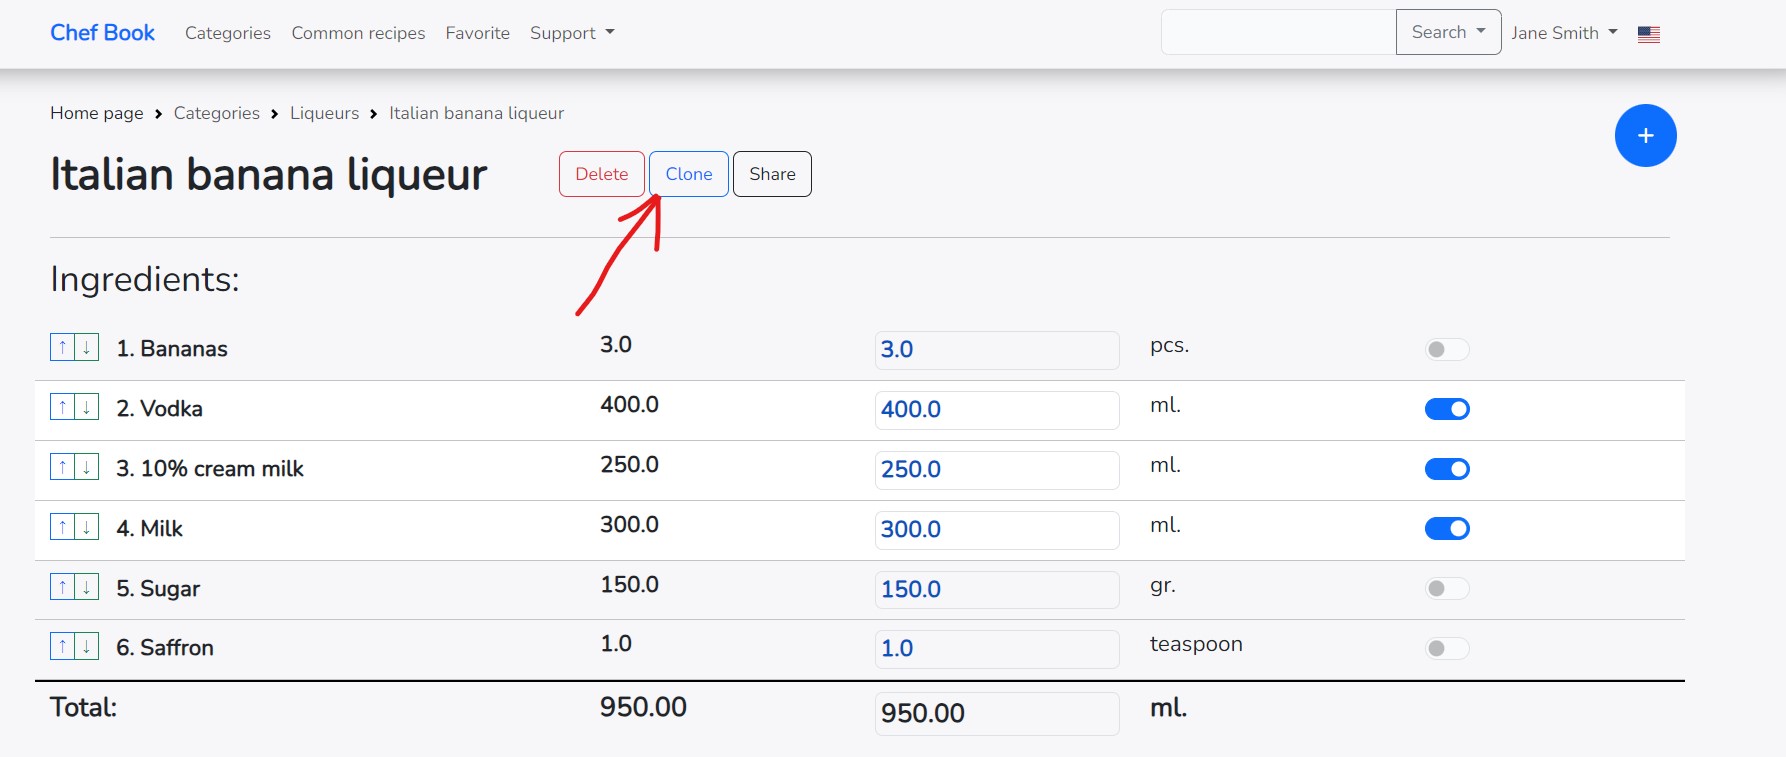Open the Search dropdown button
1786x757 pixels.
click(x=1447, y=32)
